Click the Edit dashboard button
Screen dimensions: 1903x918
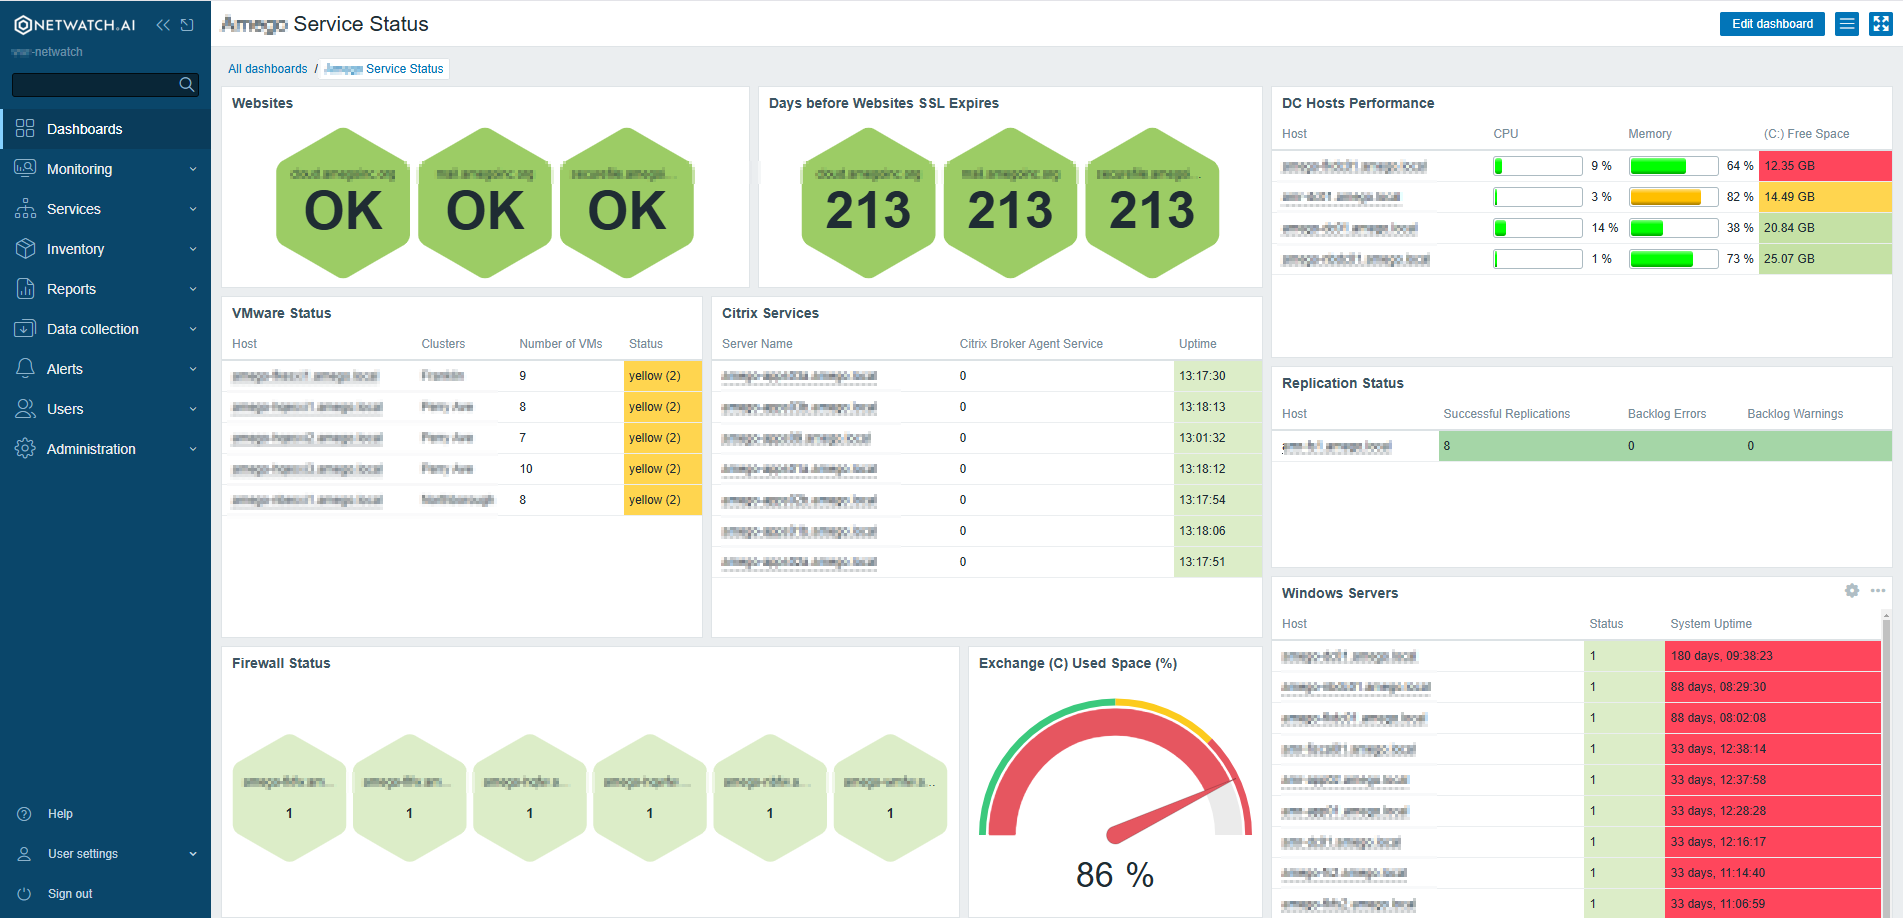(x=1772, y=23)
